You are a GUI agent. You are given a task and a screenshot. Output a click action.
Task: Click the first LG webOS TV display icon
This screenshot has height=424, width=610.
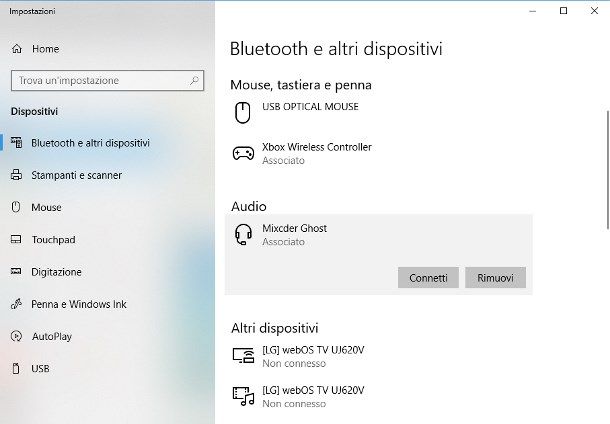point(244,356)
